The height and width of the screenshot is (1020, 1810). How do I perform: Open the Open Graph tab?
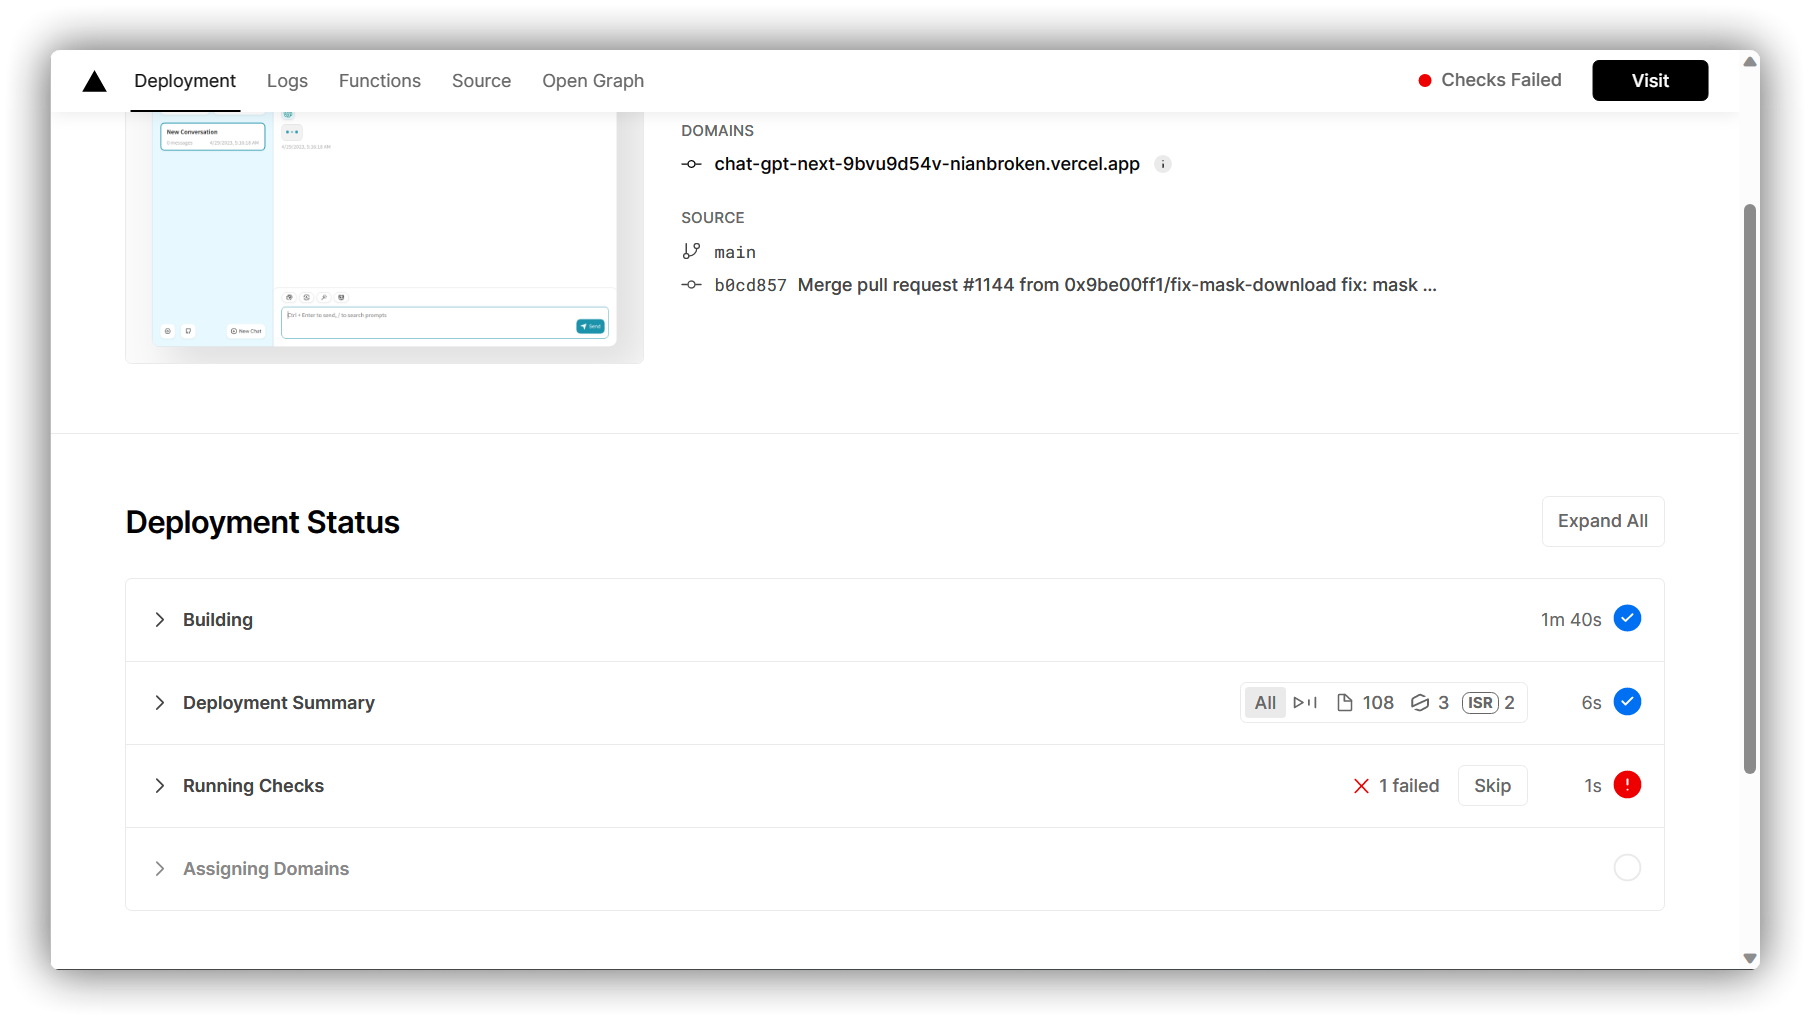[592, 80]
